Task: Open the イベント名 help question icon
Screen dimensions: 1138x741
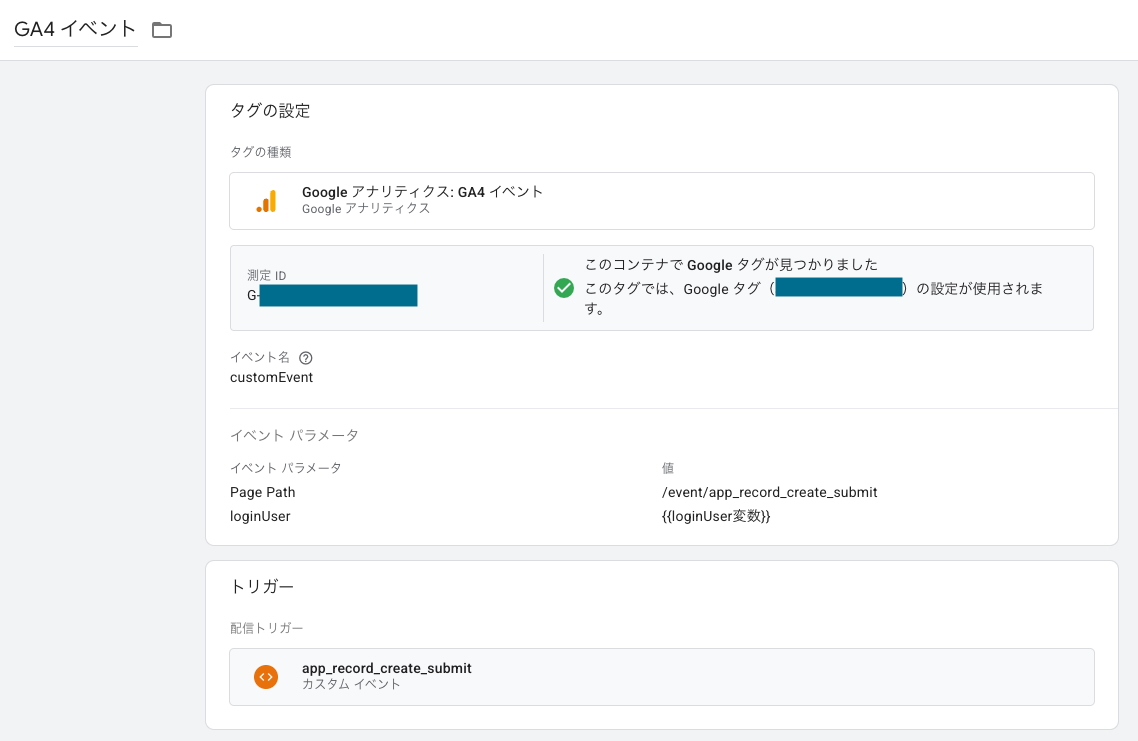Action: point(306,358)
